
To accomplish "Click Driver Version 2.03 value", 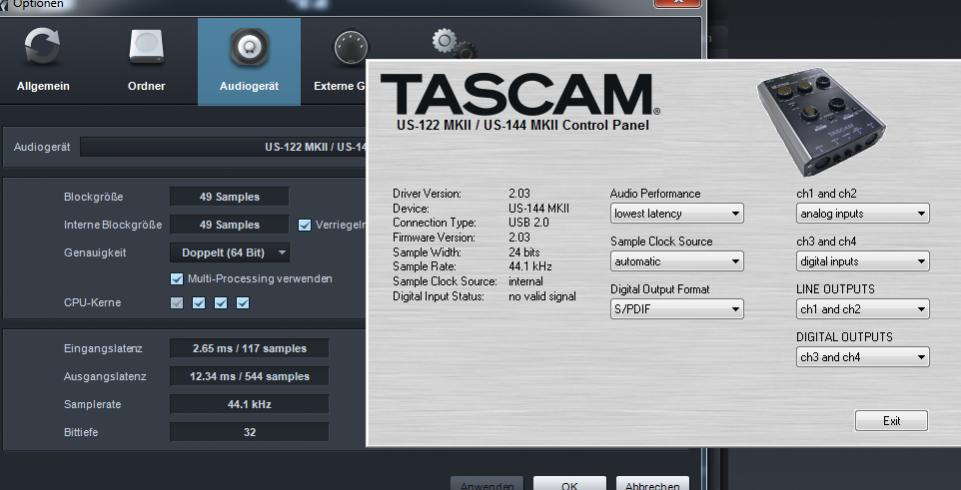I will (x=519, y=194).
